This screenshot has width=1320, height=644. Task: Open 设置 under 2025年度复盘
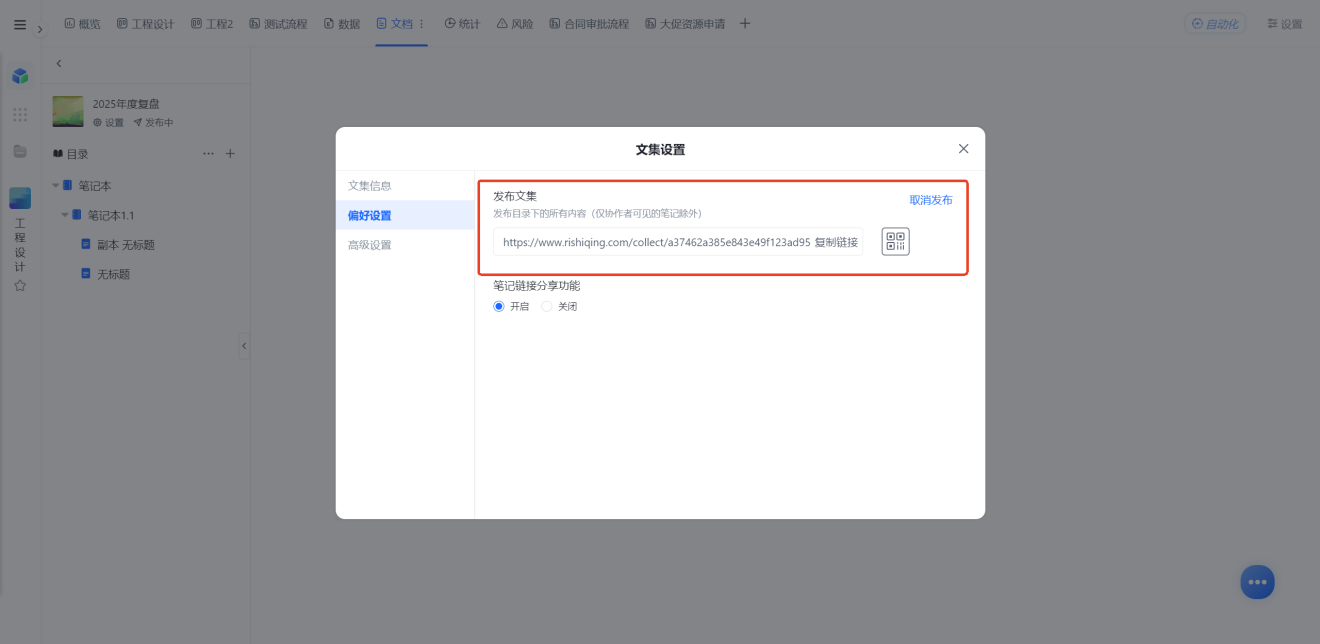[109, 122]
